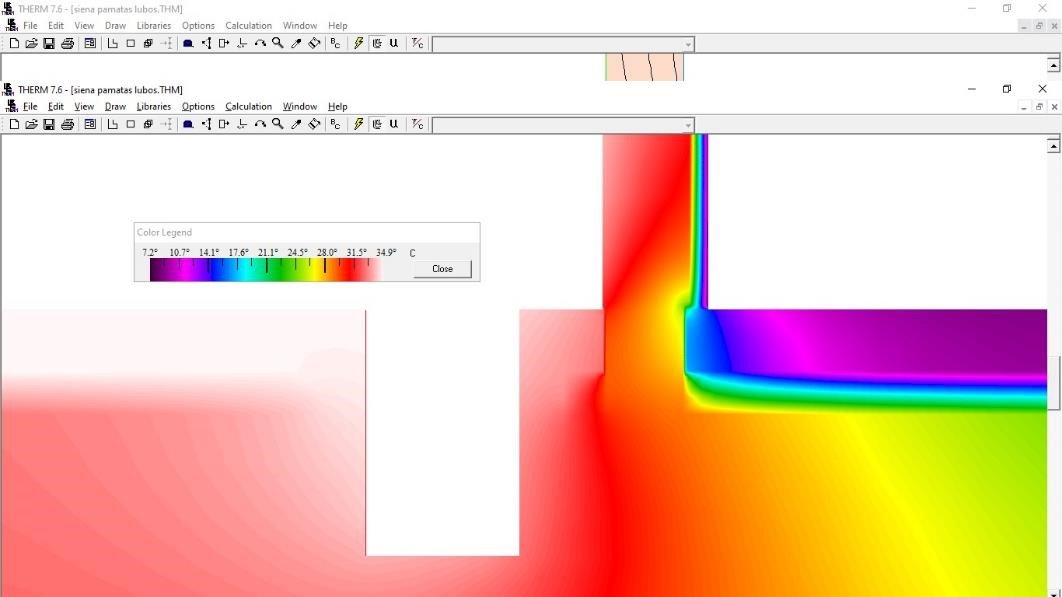This screenshot has width=1062, height=597.
Task: Open the Calculation menu in lower menu bar
Action: [248, 106]
